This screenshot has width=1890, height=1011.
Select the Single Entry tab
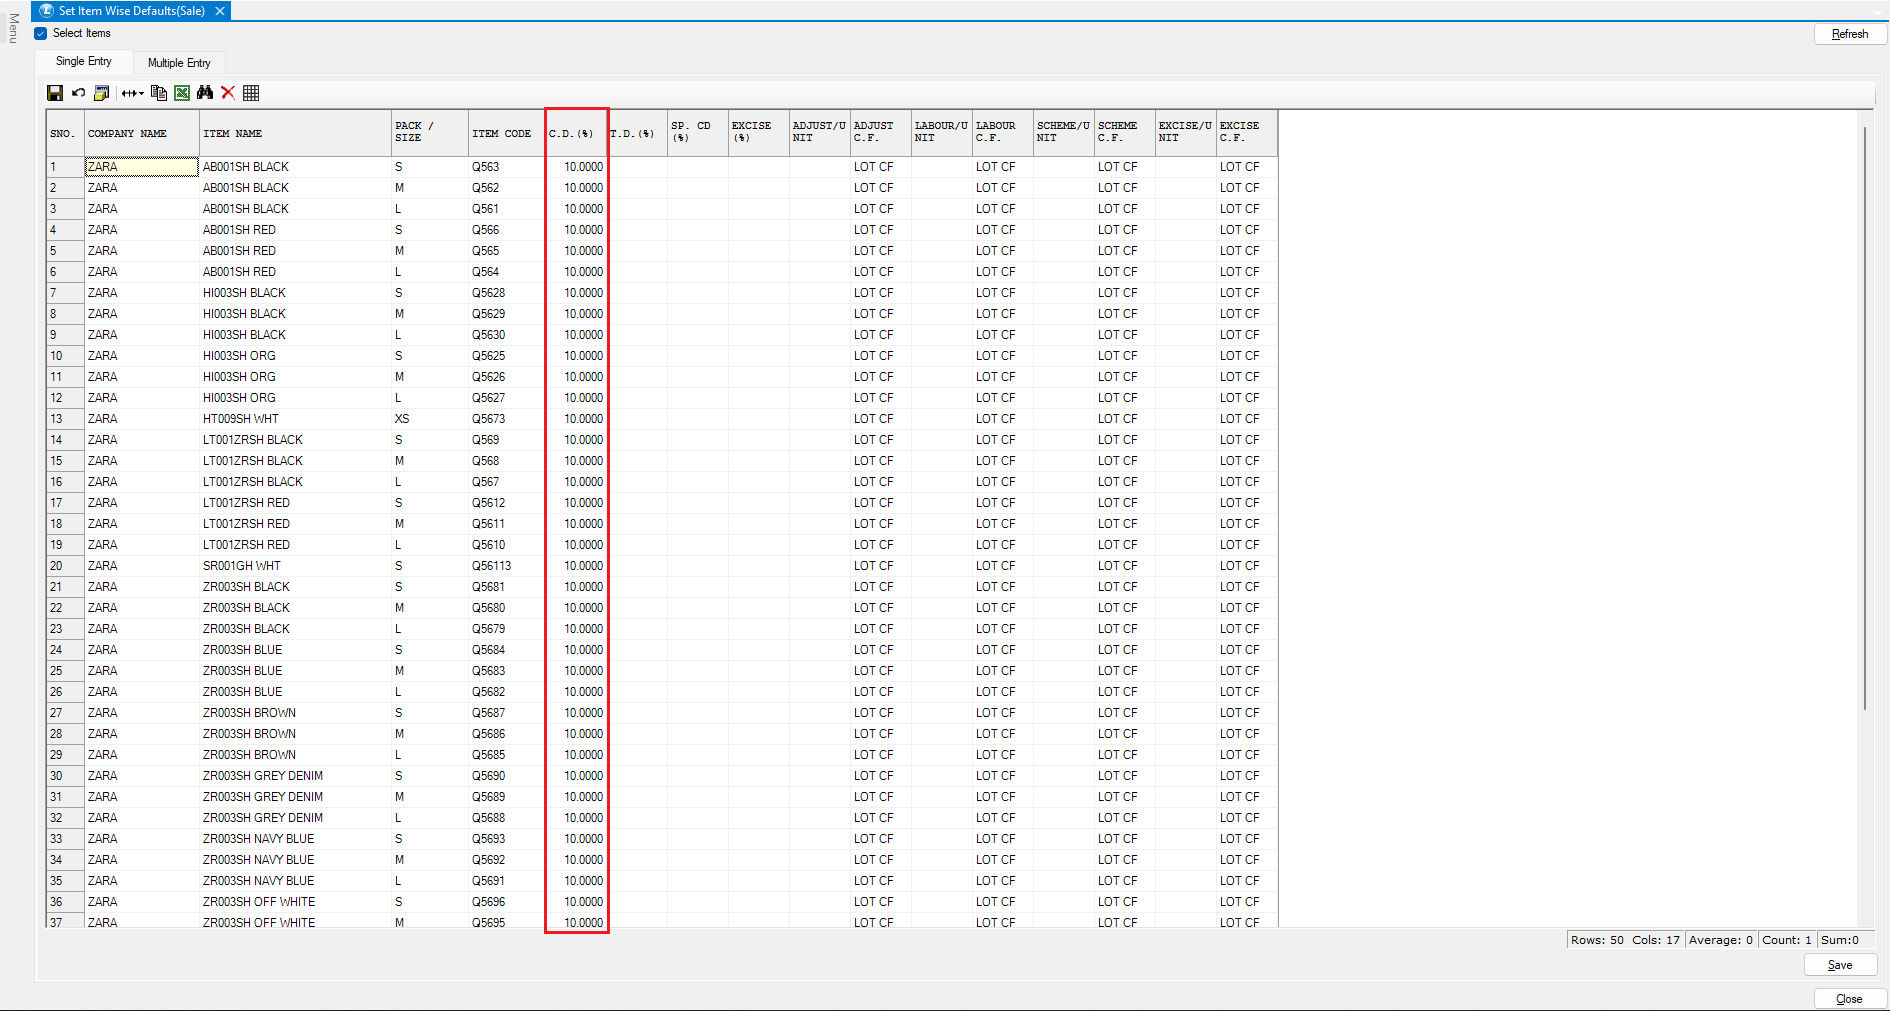[84, 61]
